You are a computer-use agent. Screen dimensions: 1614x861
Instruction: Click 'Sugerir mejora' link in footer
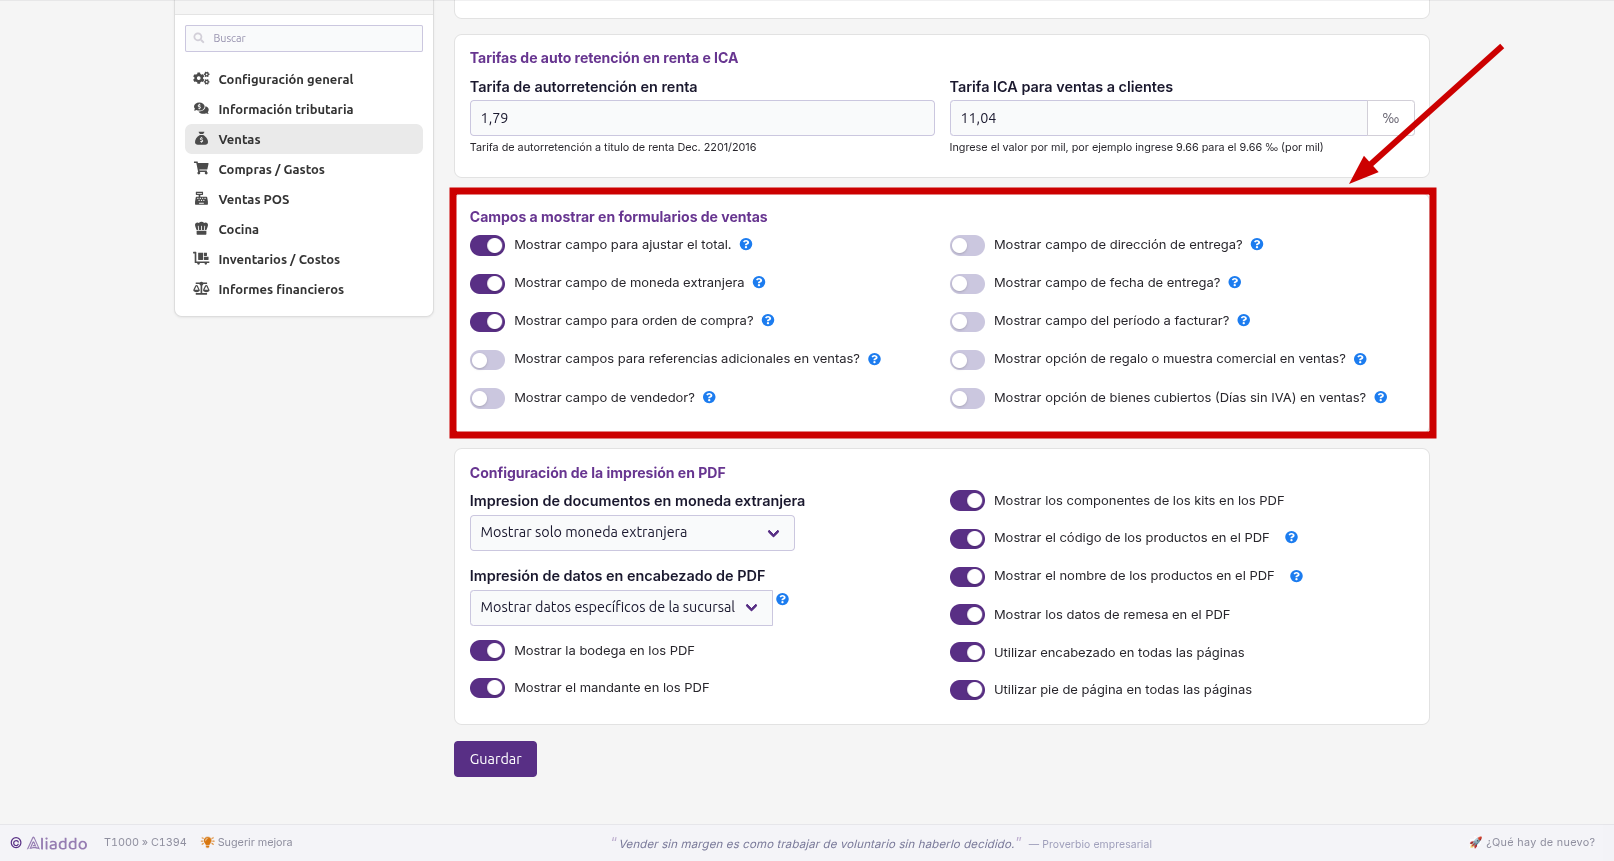click(255, 842)
